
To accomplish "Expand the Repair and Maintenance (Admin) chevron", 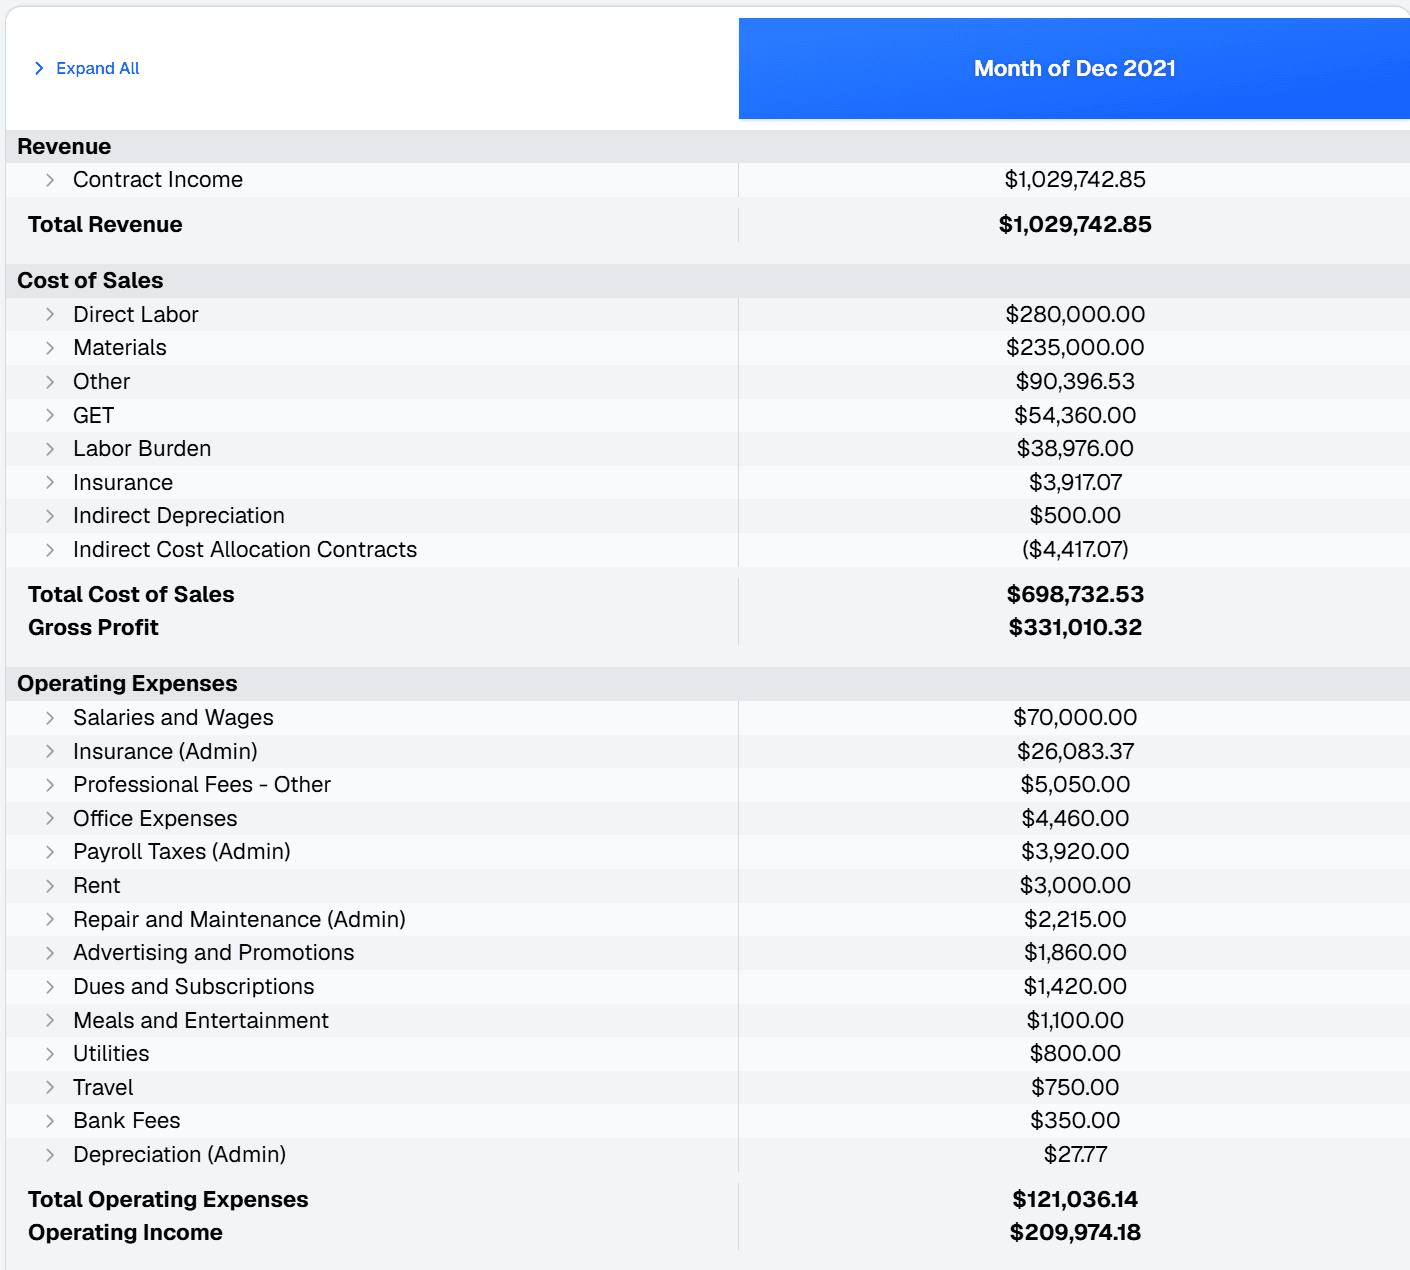I will 50,919.
